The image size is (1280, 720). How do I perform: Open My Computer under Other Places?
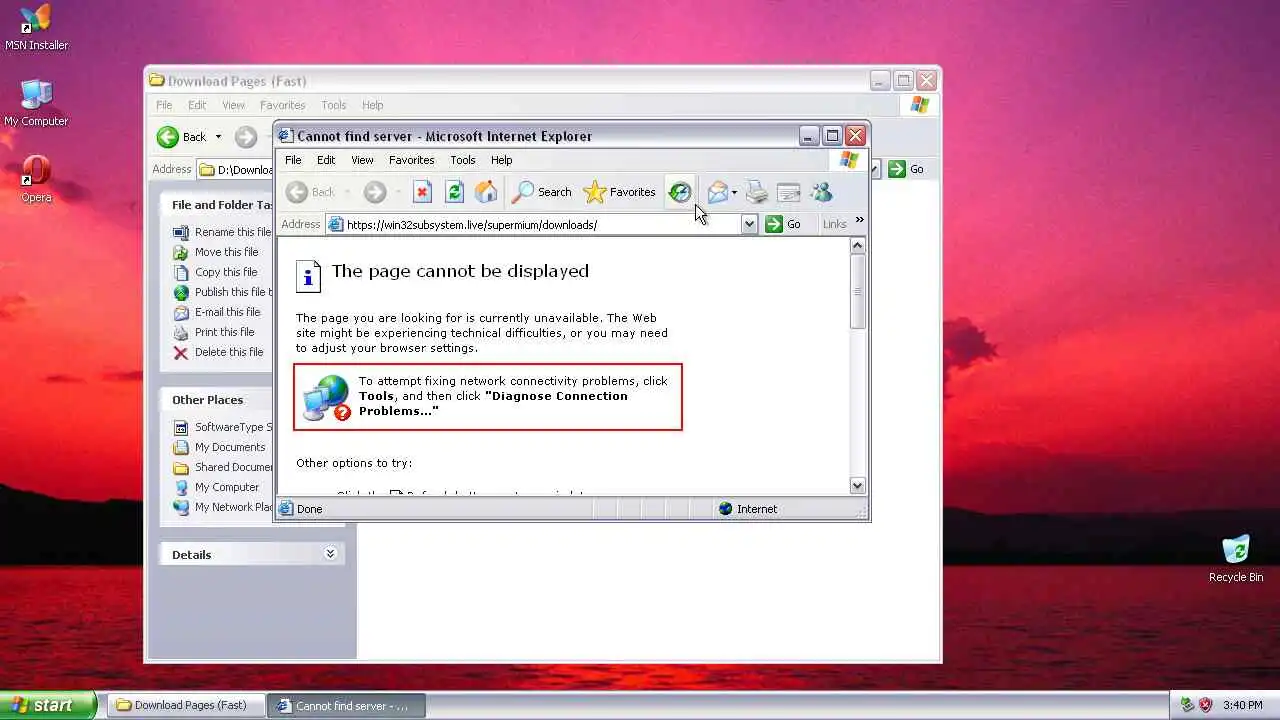(216, 487)
